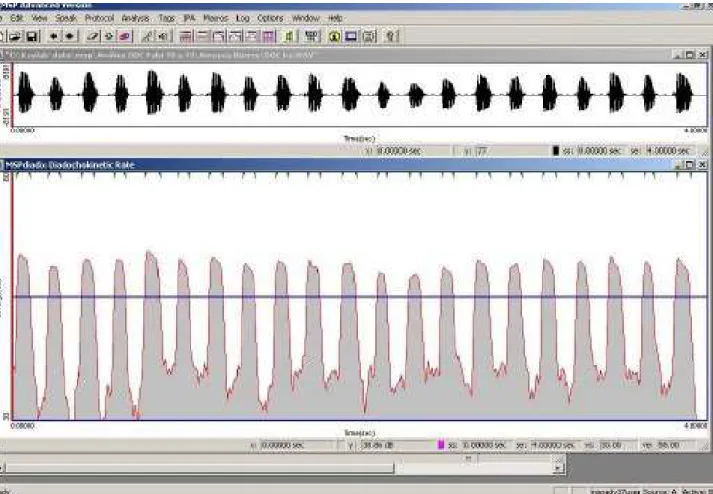Click the magenta window-layout toolbar icon
The height and width of the screenshot is (494, 713).
pos(269,36)
